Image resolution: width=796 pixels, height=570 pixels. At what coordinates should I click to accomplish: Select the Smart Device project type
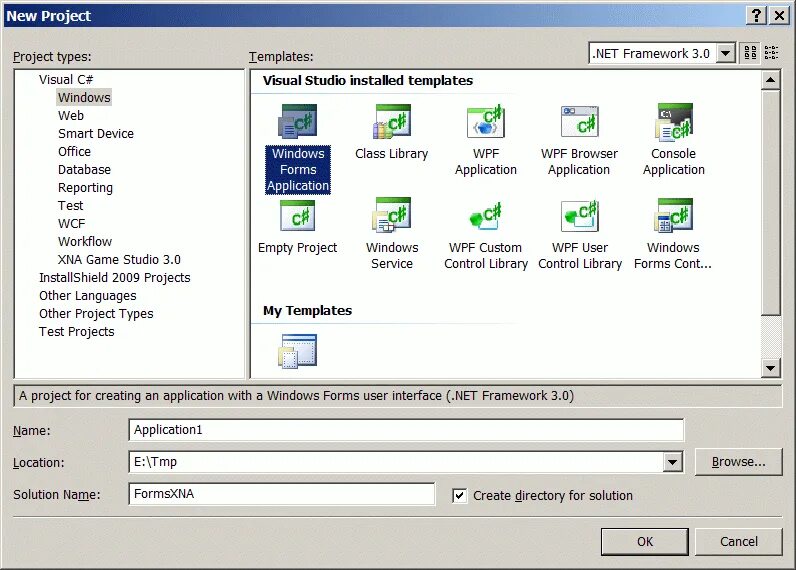(96, 133)
